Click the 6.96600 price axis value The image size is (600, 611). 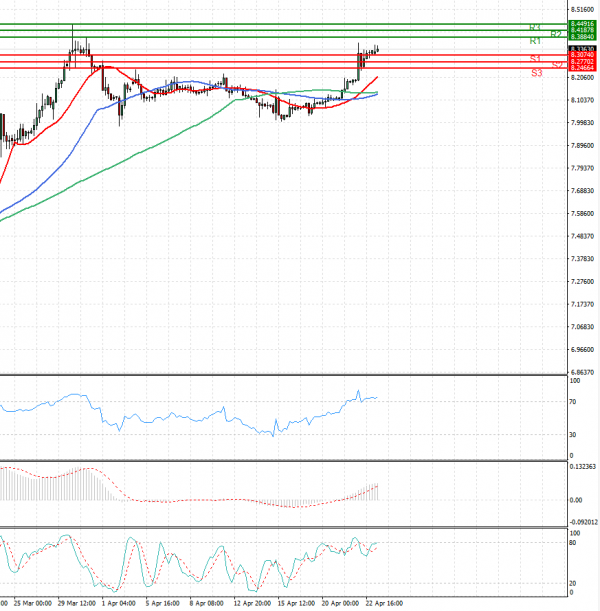[582, 350]
